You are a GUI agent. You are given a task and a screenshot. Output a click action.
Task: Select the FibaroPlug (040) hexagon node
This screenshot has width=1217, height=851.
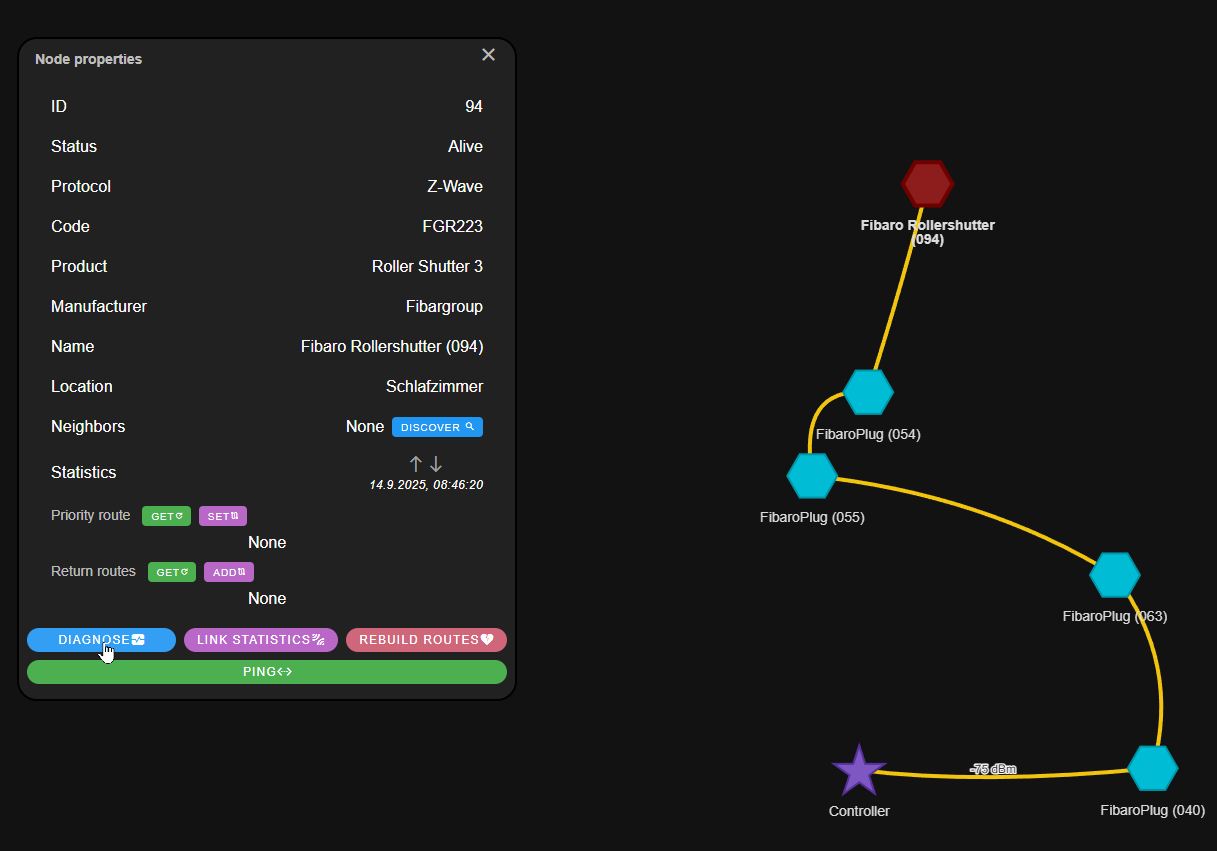click(x=1152, y=768)
